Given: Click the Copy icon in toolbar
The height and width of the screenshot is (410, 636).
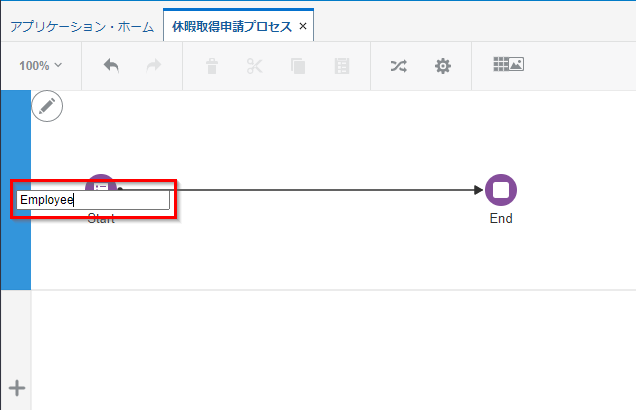Looking at the screenshot, I should click(297, 66).
